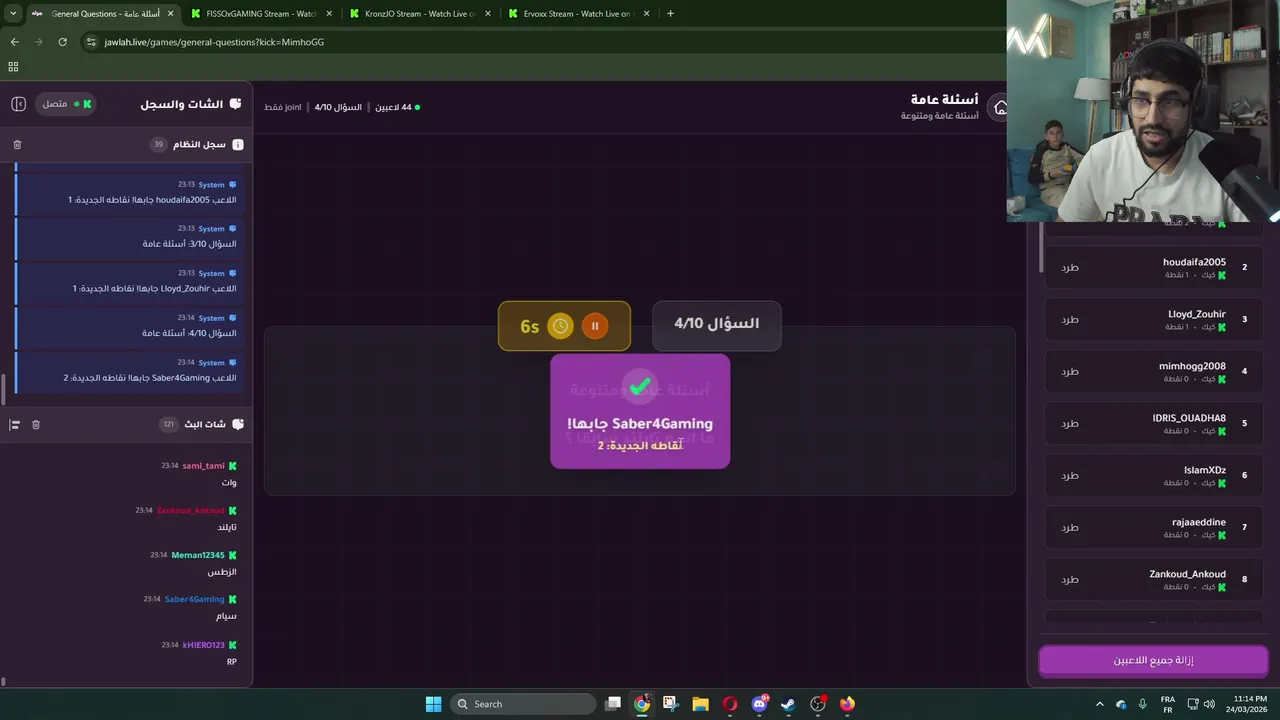Image resolution: width=1280 pixels, height=720 pixels.
Task: Click sami_tami username in chat
Action: (x=203, y=466)
